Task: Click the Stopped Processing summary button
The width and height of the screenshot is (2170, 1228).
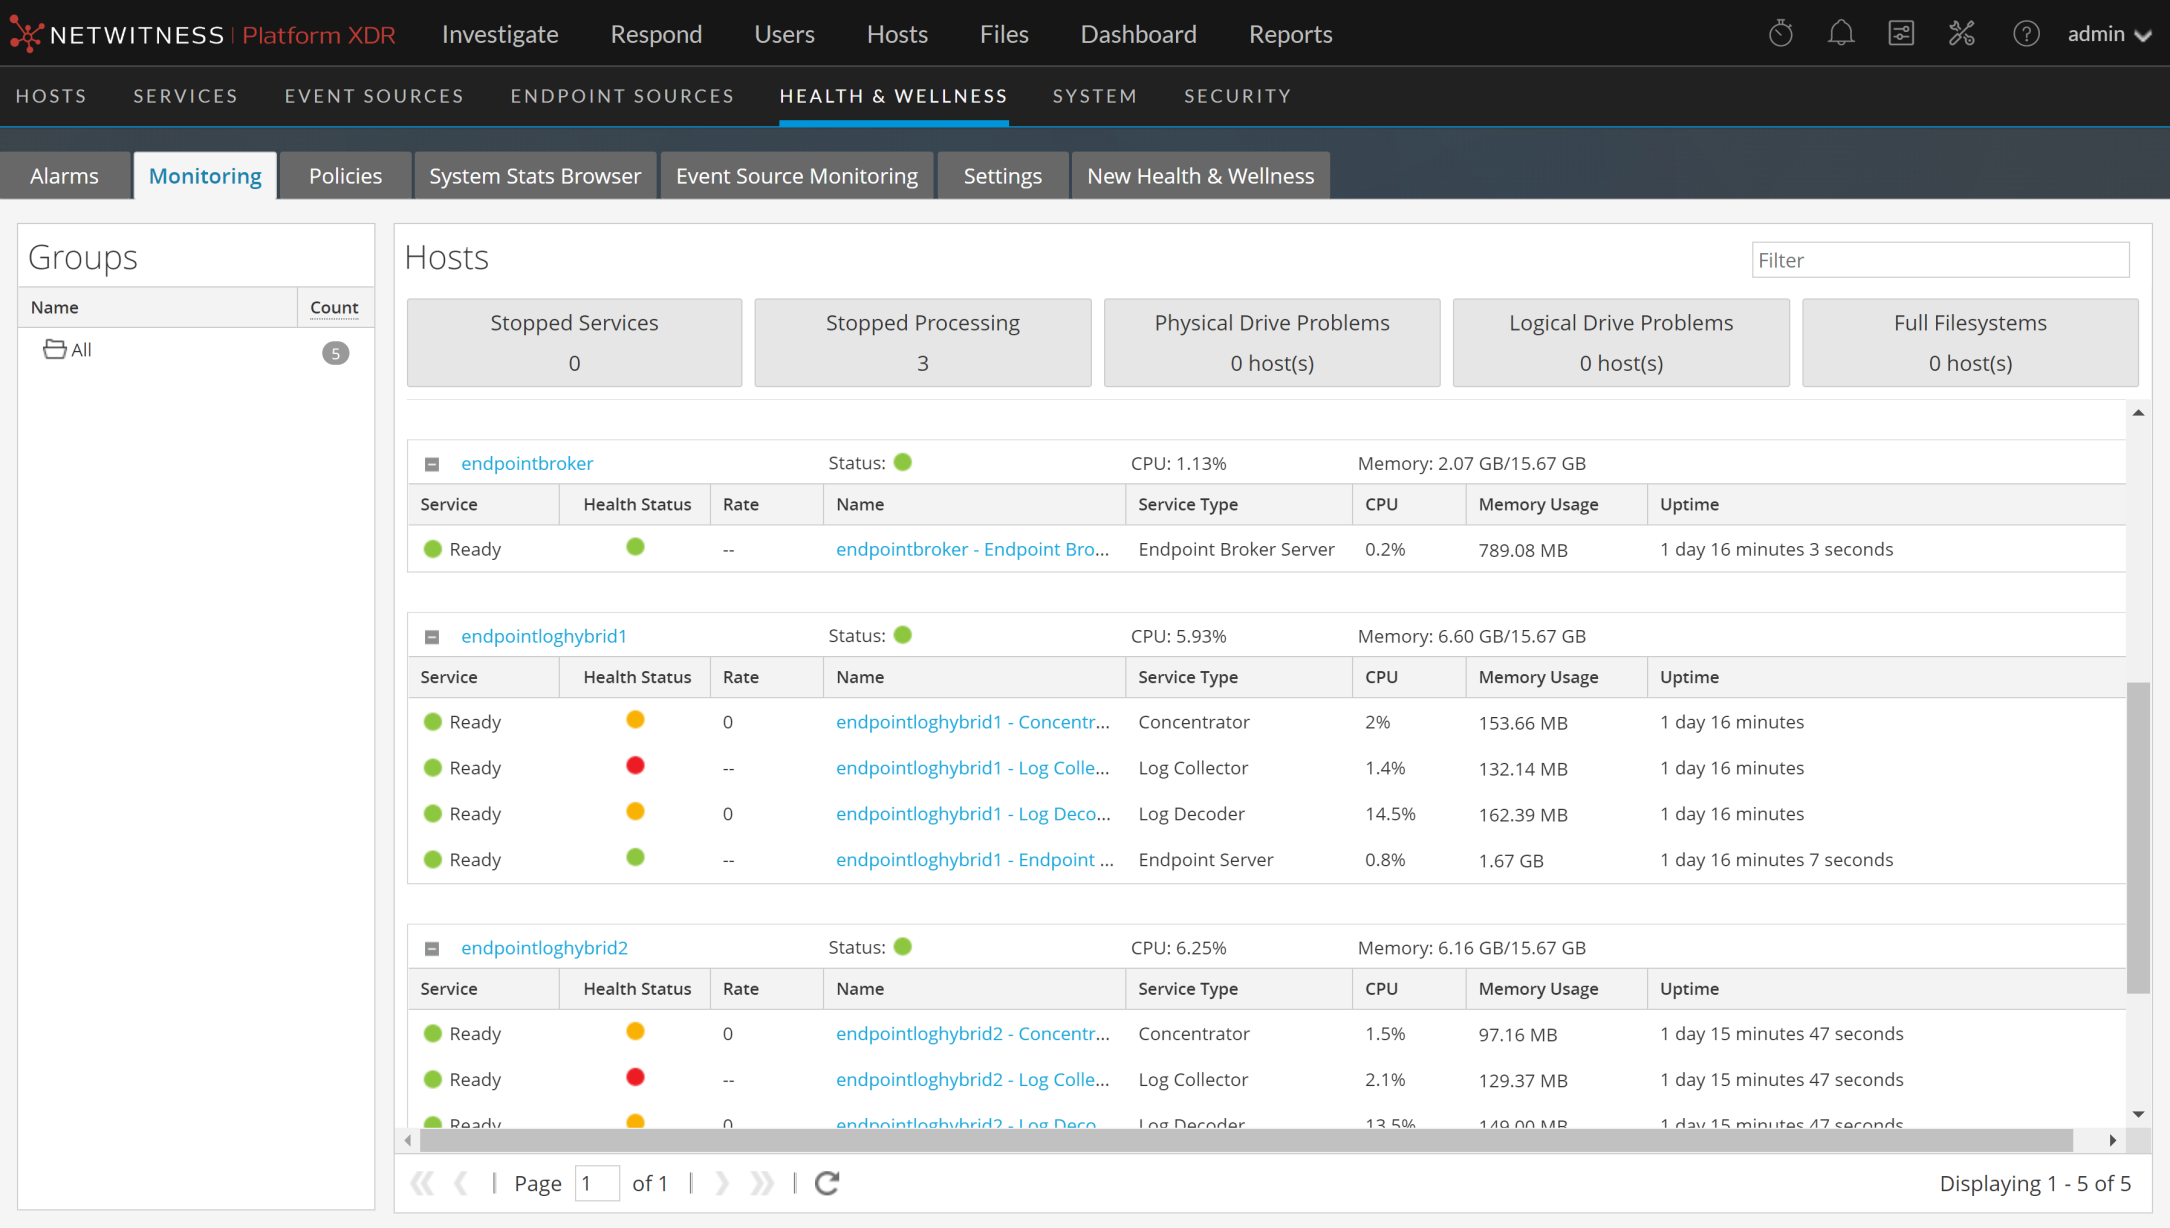Action: 922,342
